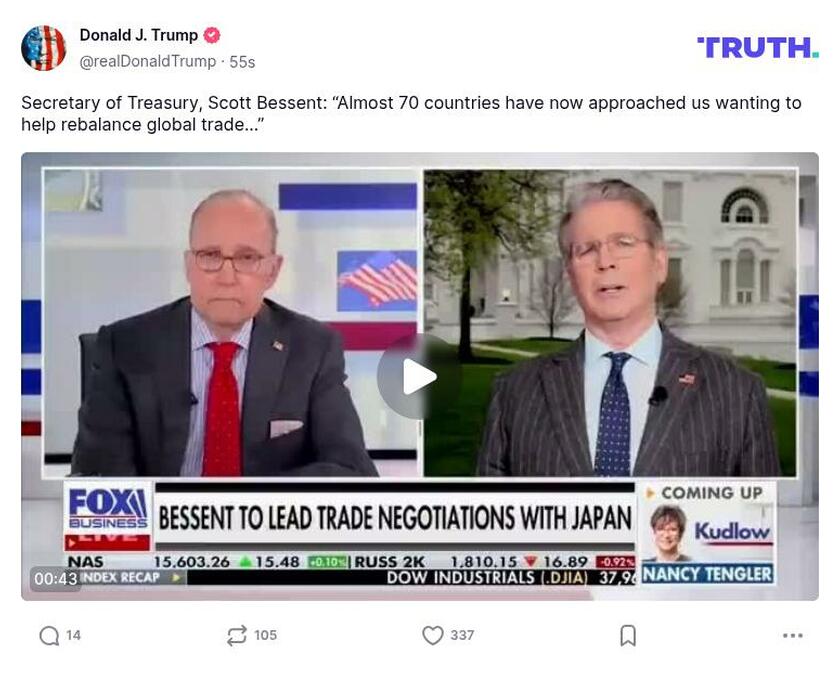Open the three-dot more options menu
This screenshot has height=674, width=840.
tap(792, 635)
